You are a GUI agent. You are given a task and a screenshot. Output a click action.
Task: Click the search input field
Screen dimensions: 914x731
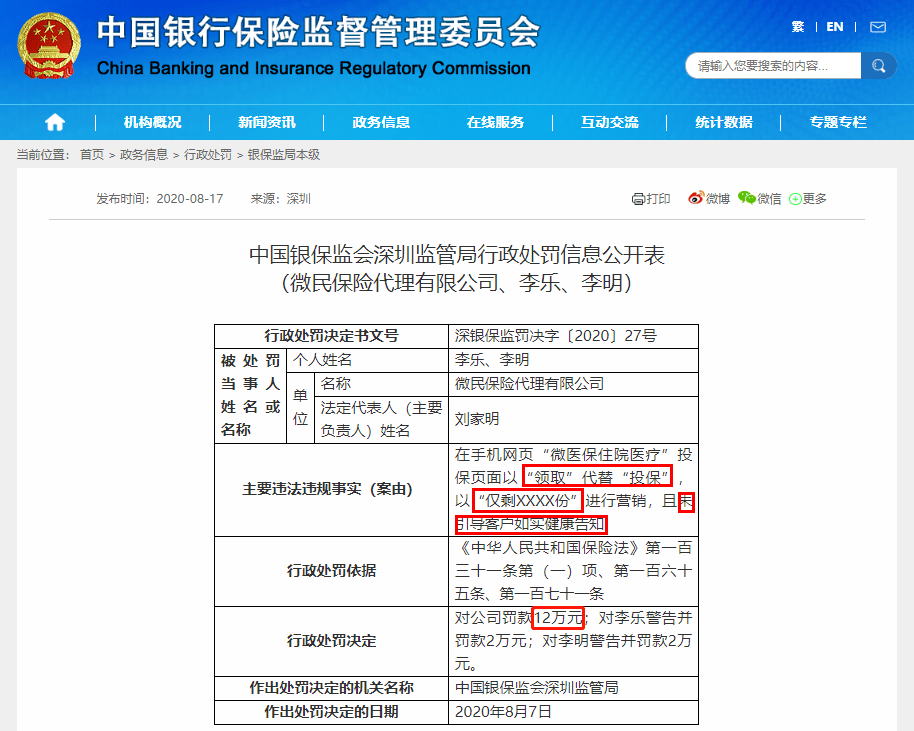coord(773,66)
